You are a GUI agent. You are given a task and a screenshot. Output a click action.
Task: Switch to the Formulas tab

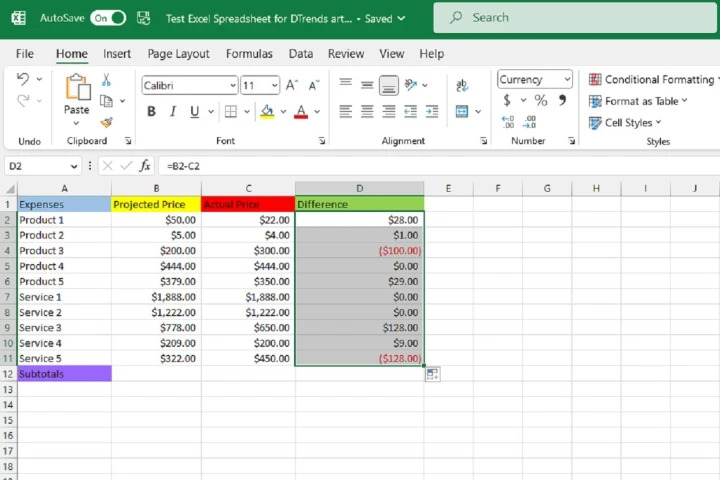tap(249, 54)
